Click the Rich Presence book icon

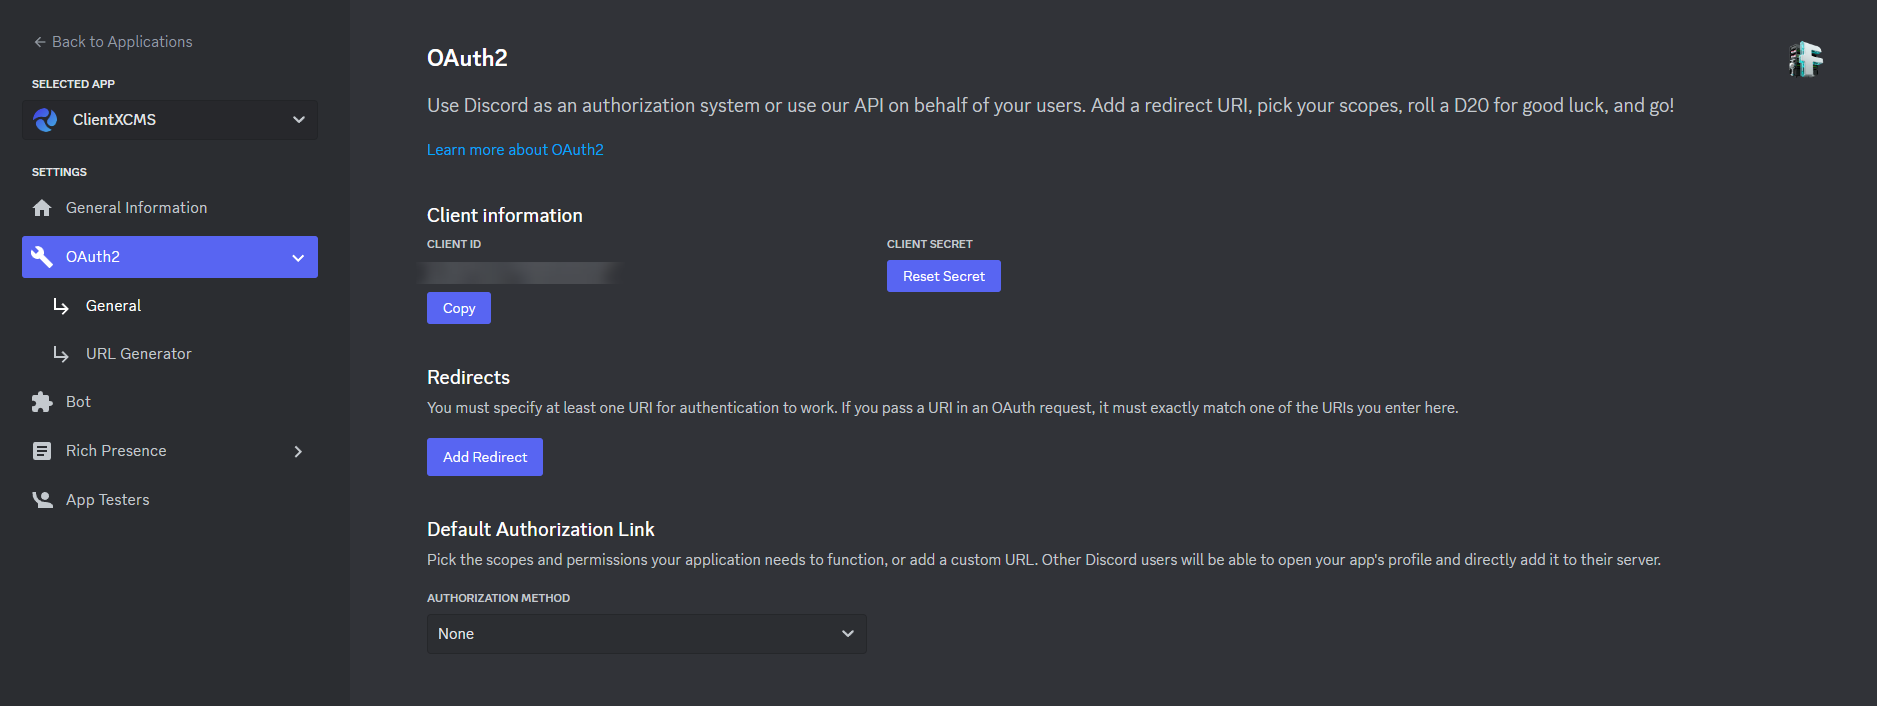tap(42, 450)
